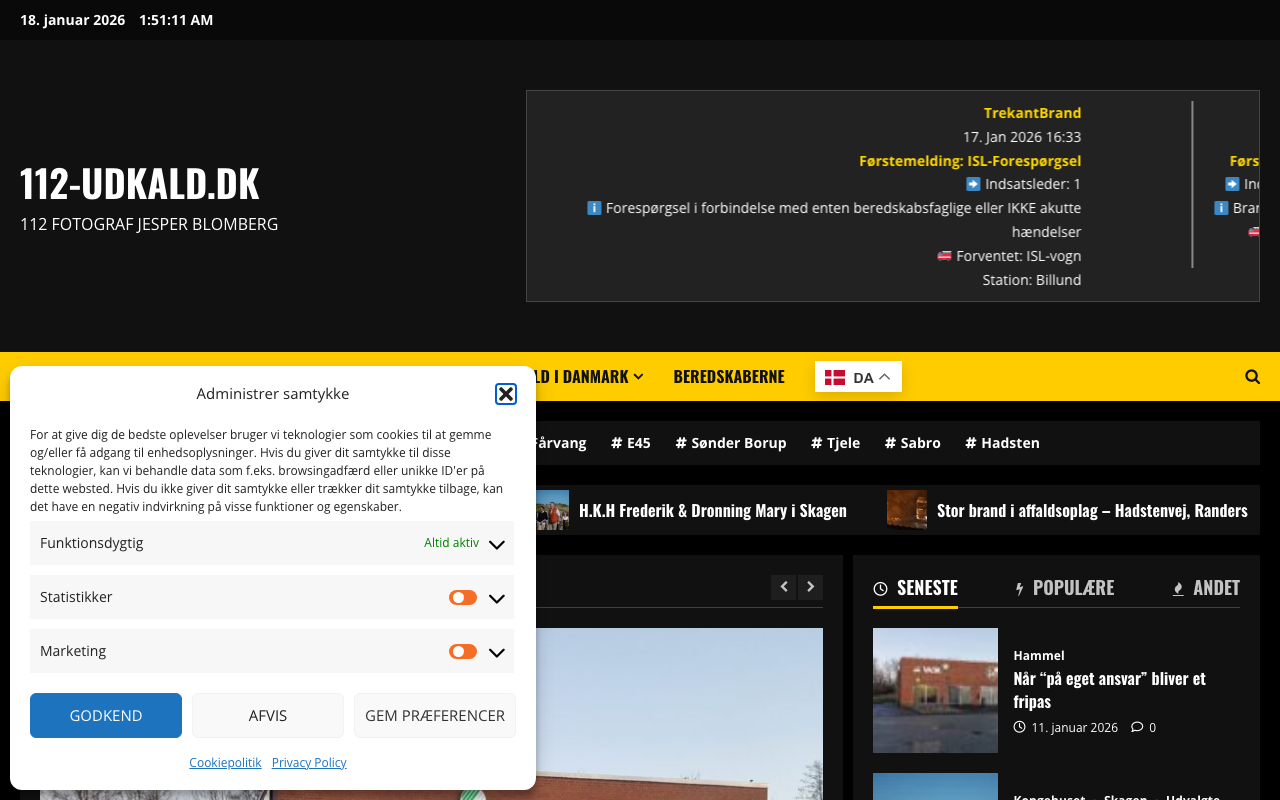Click the '18. januar 2026' date text
Image resolution: width=1280 pixels, height=800 pixels.
tap(72, 20)
